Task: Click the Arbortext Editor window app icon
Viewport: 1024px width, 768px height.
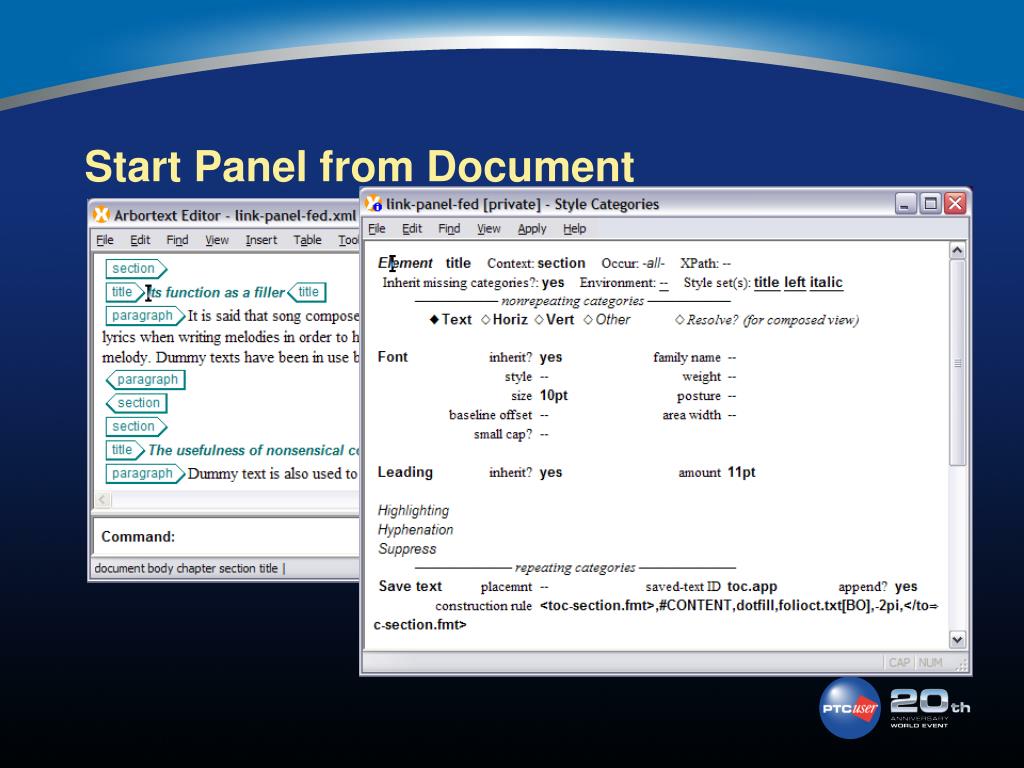Action: coord(101,215)
